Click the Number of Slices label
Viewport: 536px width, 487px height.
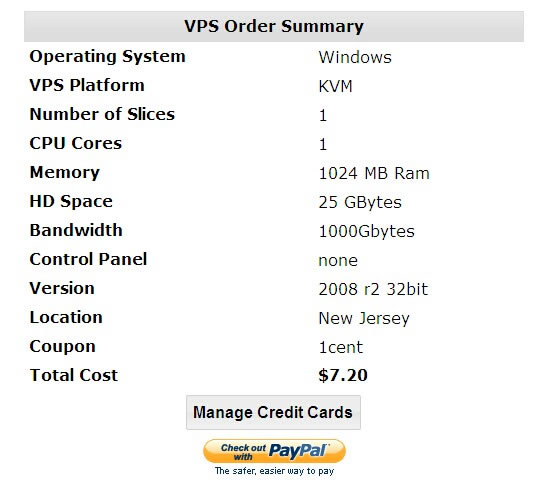(102, 114)
